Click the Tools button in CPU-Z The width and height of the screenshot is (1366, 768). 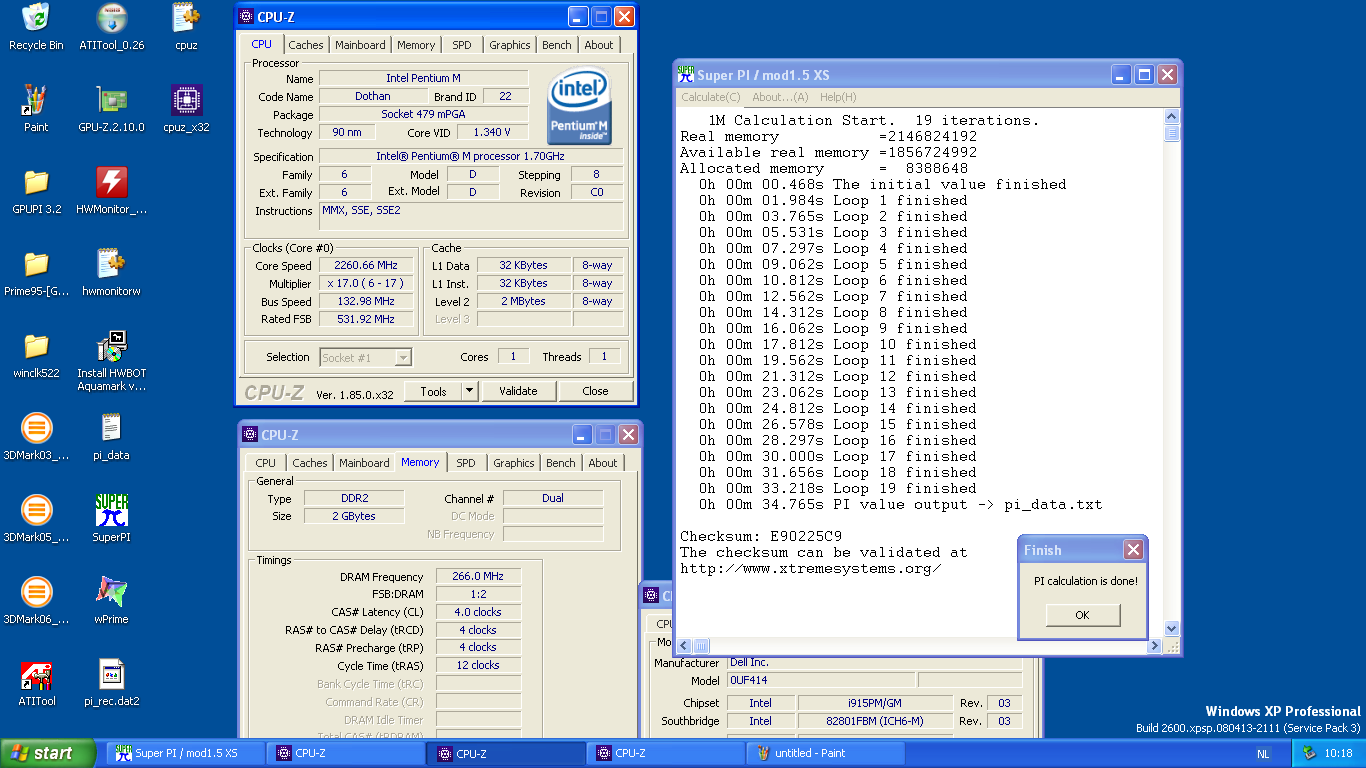point(433,391)
